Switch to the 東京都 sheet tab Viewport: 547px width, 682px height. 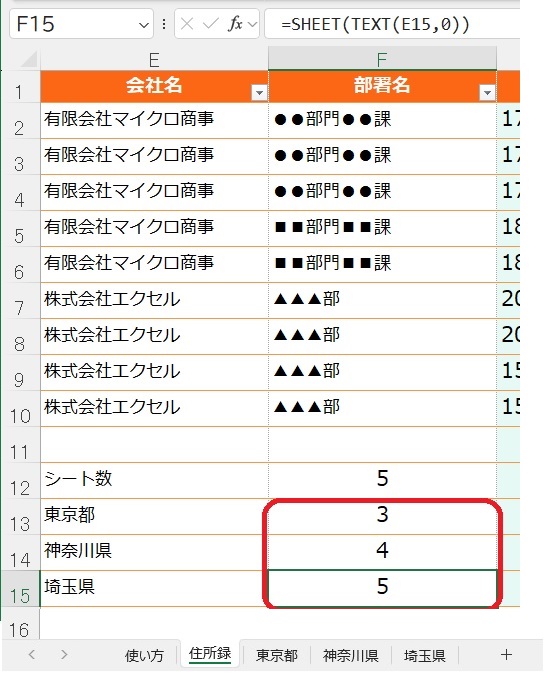coord(277,655)
